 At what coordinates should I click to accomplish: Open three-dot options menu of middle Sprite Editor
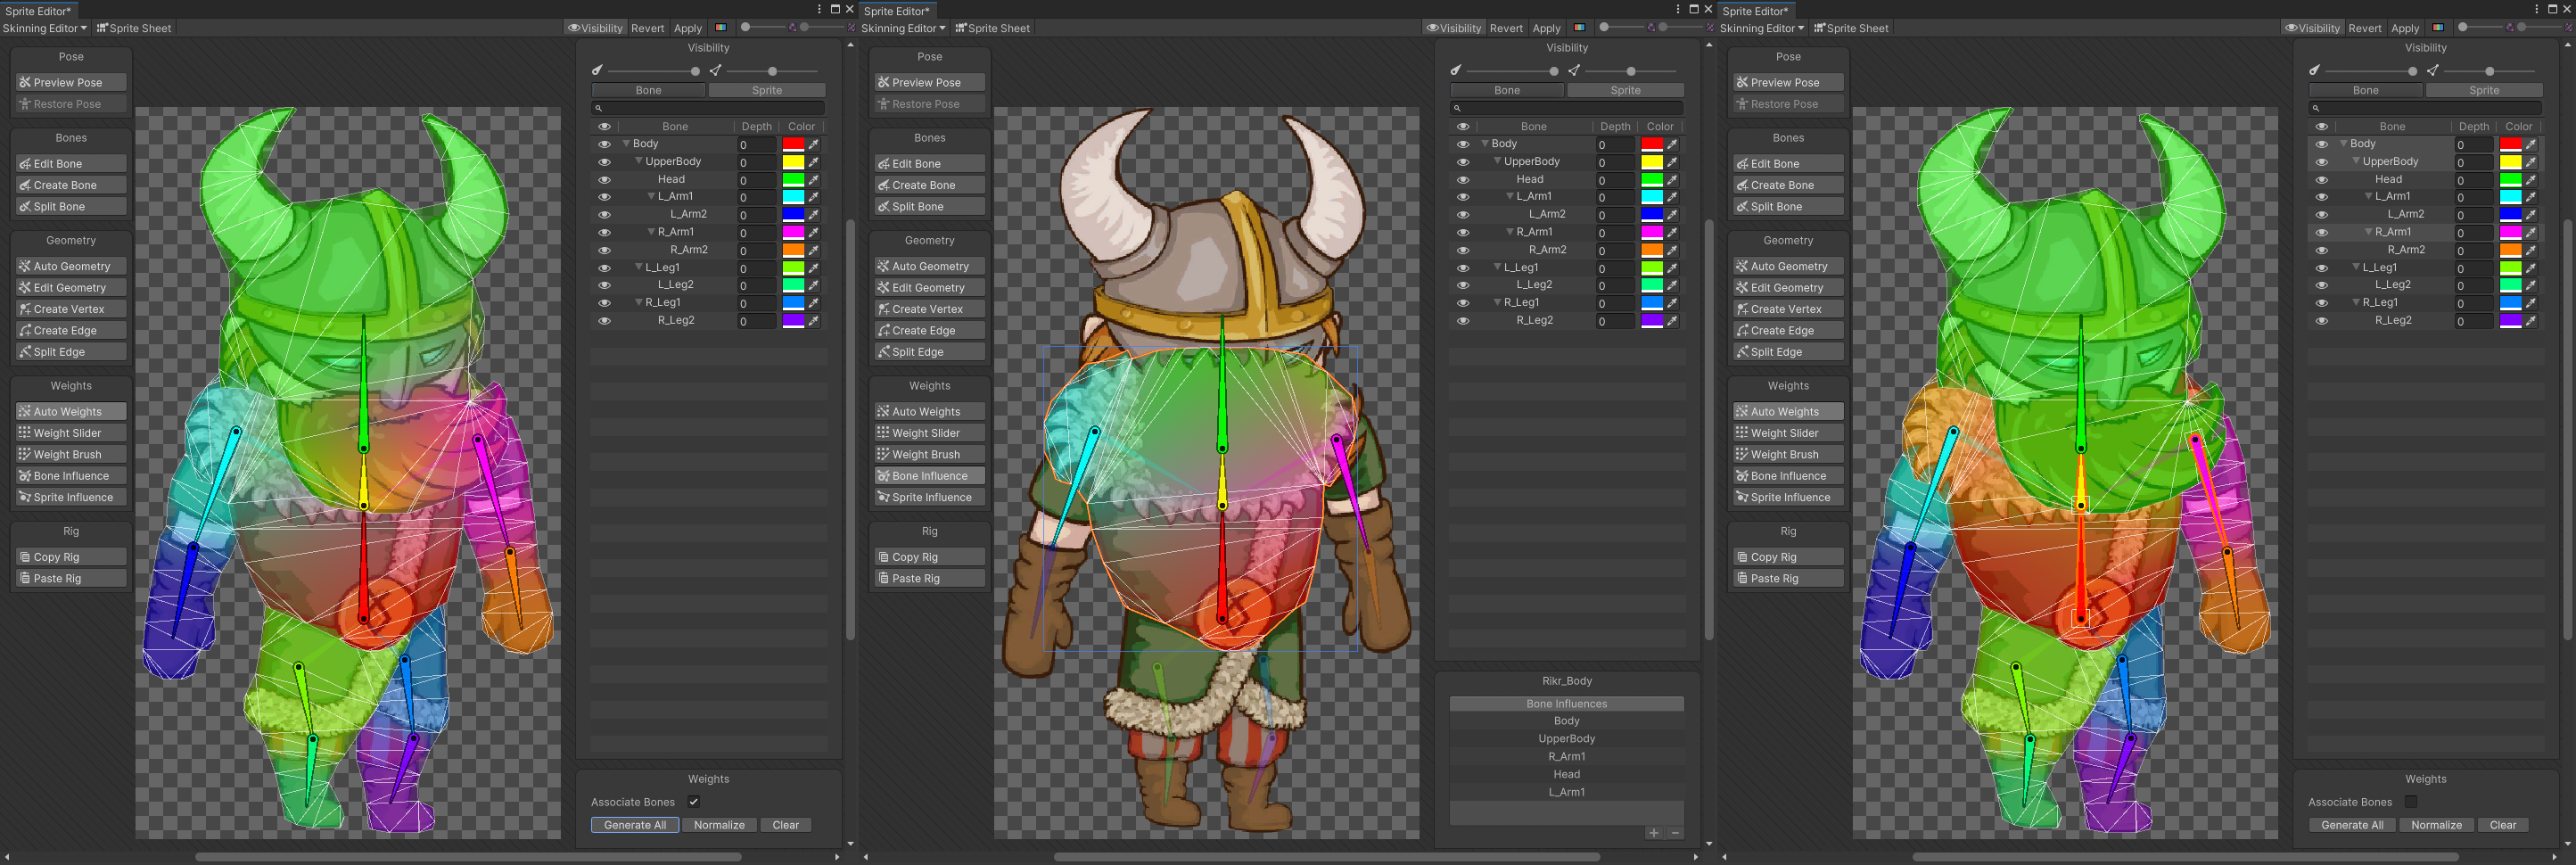tap(1678, 9)
